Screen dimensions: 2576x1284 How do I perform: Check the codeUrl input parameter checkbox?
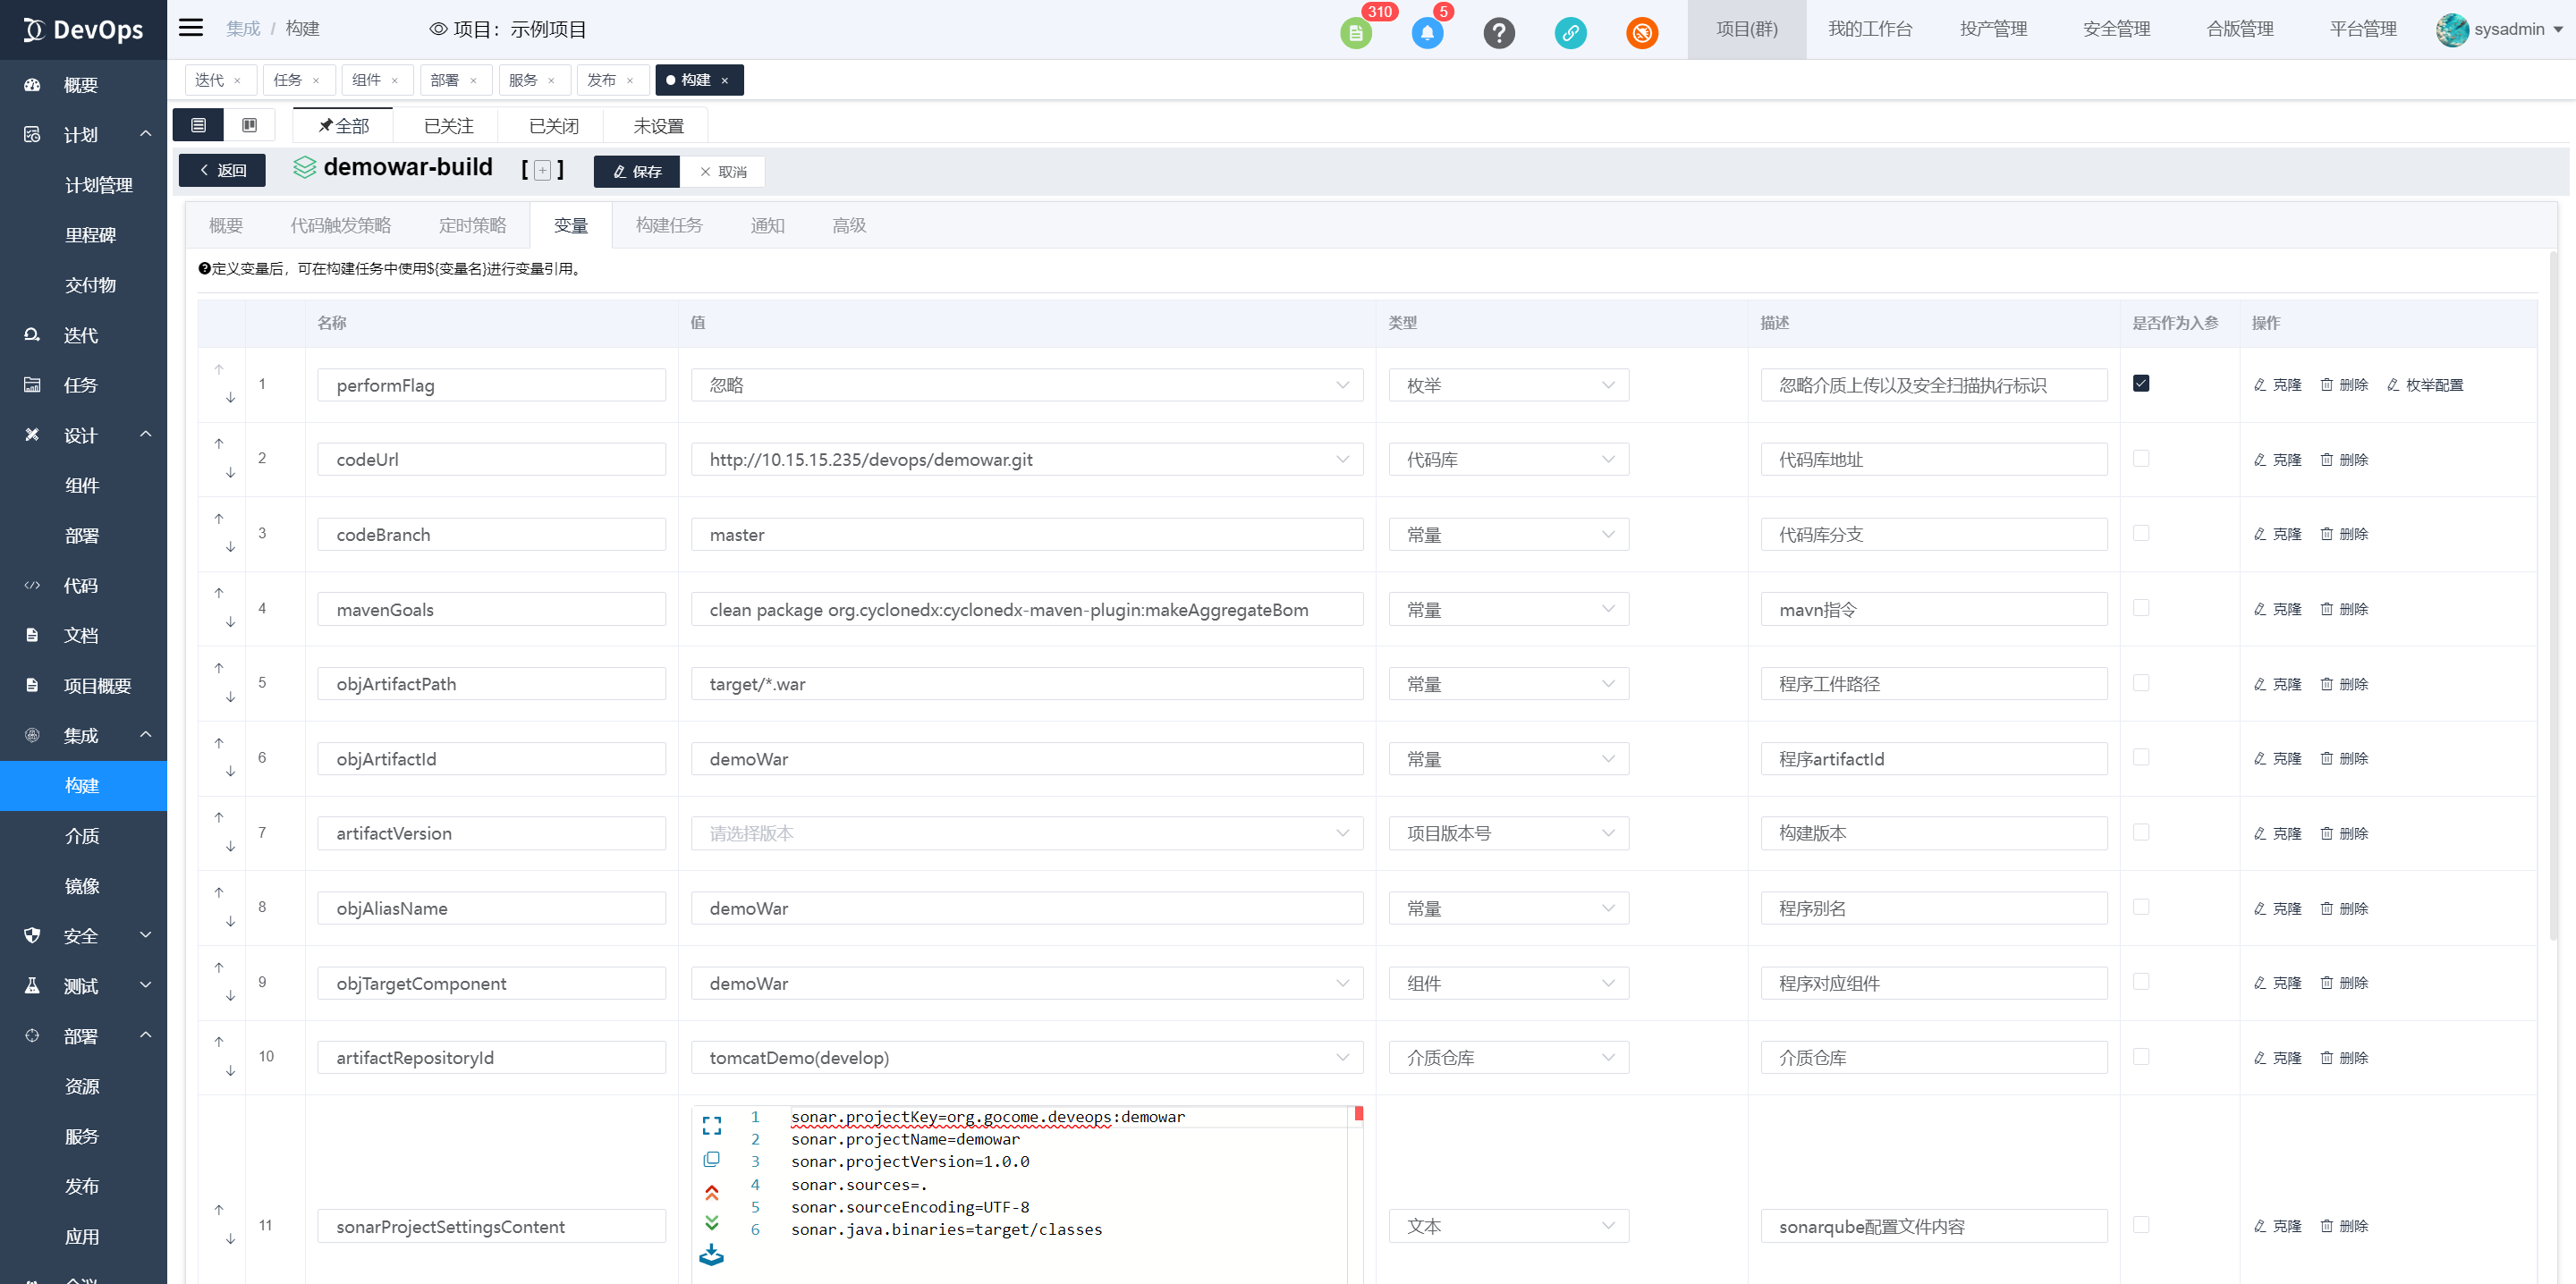[x=2140, y=459]
